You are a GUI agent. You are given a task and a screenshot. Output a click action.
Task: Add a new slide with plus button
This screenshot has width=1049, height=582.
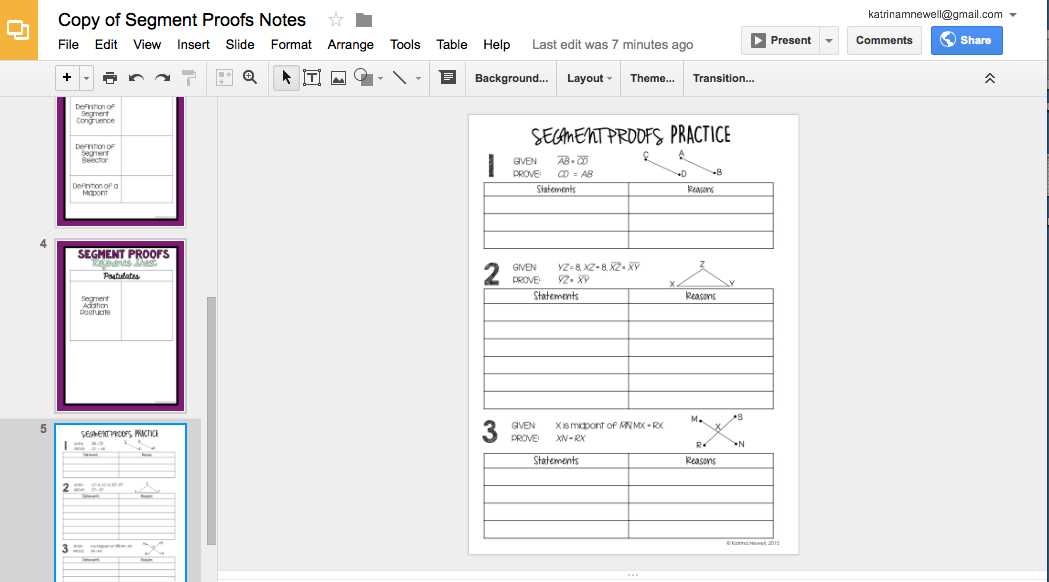(67, 78)
